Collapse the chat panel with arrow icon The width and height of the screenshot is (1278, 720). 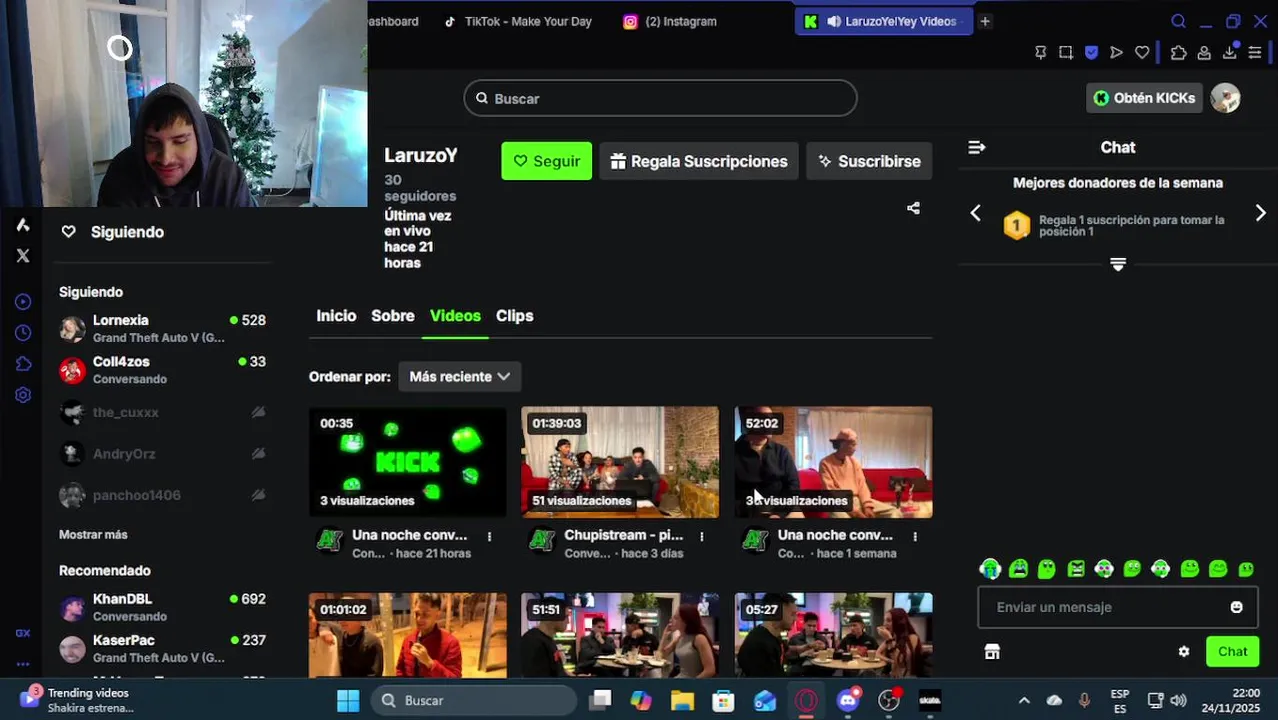click(x=977, y=147)
